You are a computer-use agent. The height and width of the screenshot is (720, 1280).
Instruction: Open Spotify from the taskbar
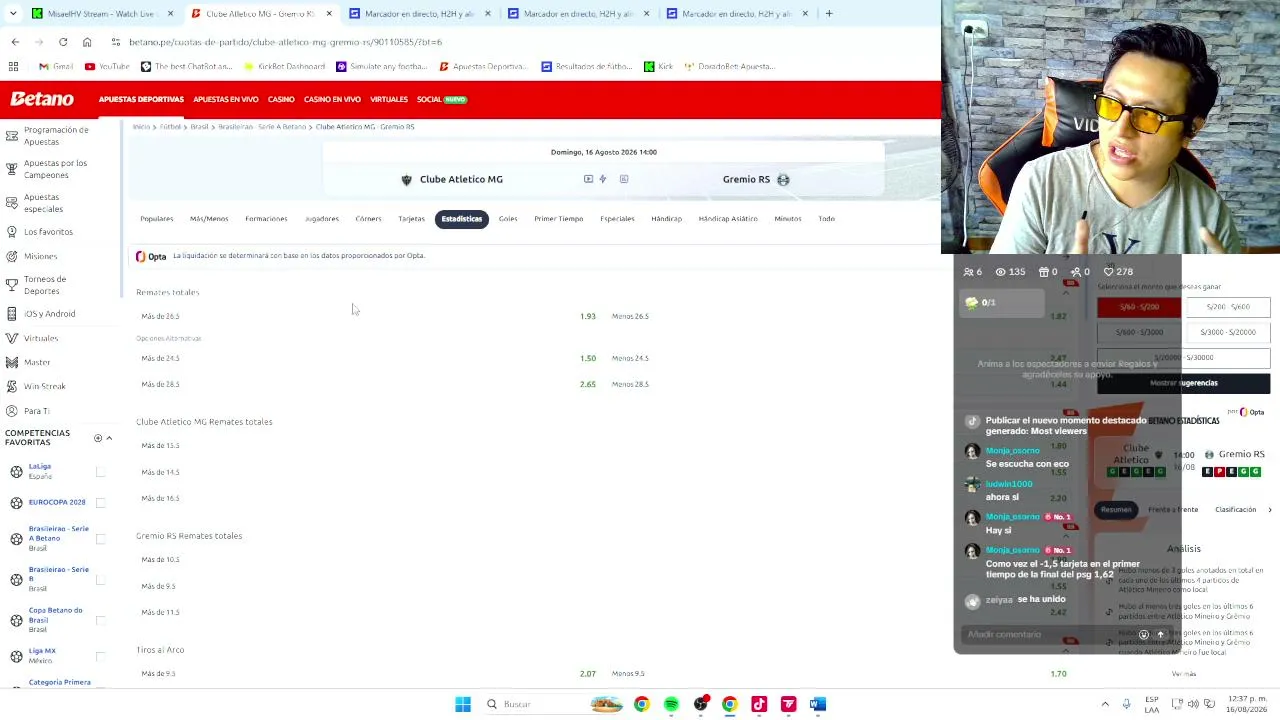pos(671,704)
